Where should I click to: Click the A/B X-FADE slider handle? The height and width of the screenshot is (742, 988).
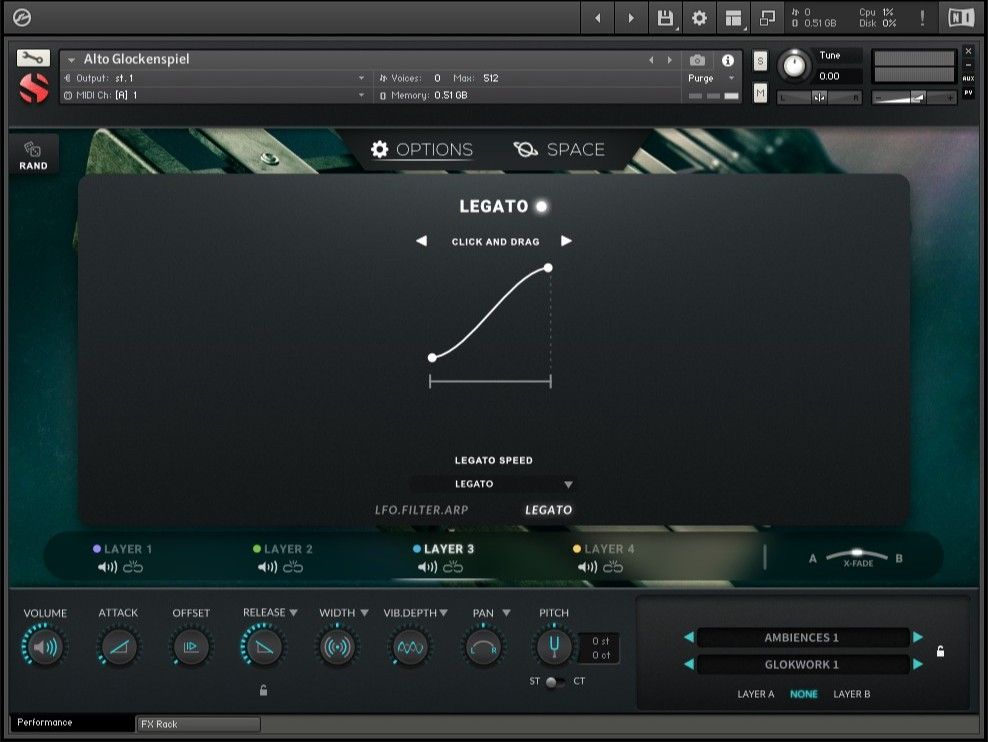(x=858, y=553)
